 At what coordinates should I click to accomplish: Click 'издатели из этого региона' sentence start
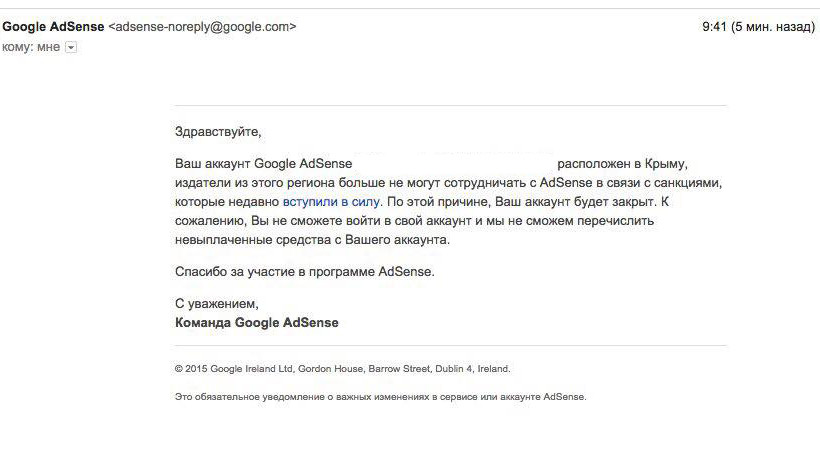coord(255,183)
